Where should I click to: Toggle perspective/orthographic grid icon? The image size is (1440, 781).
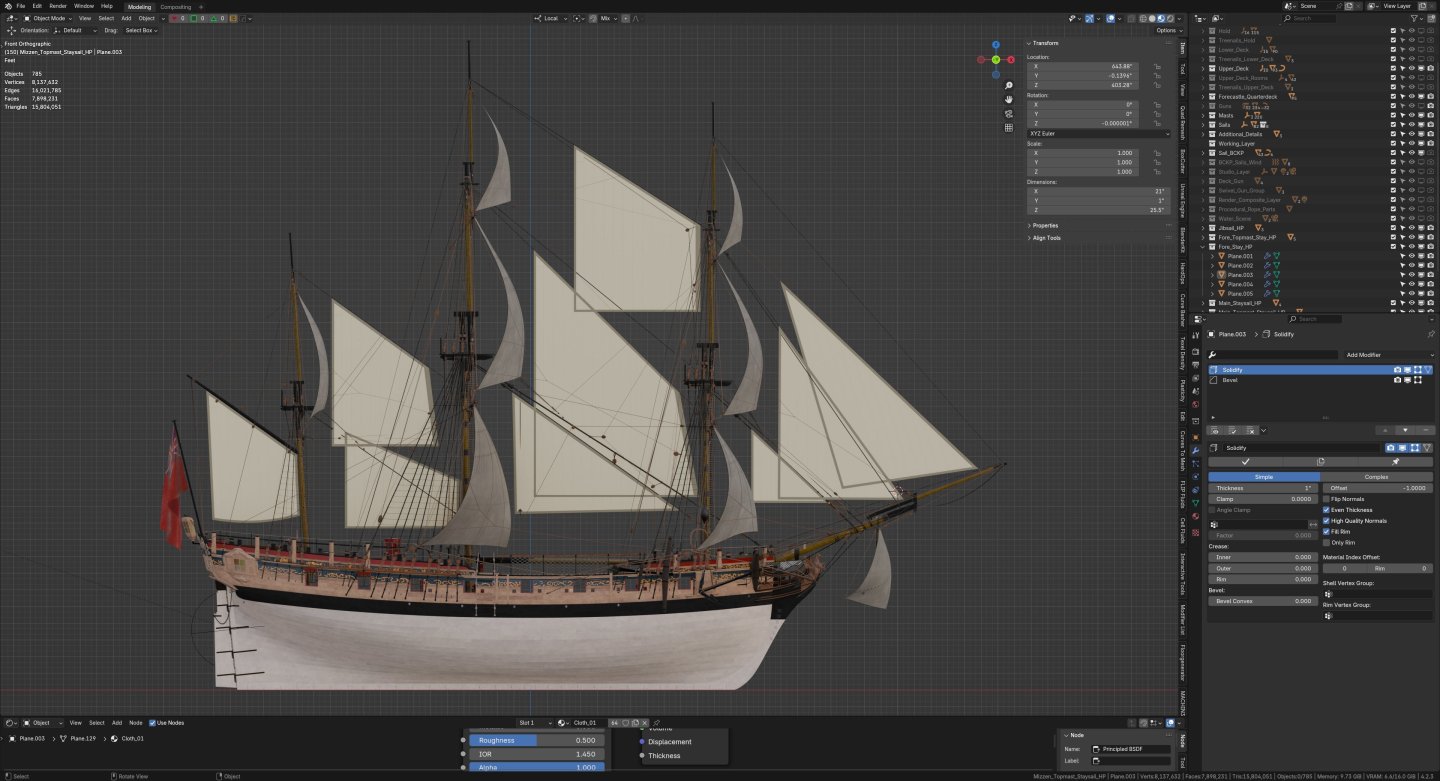[1009, 127]
